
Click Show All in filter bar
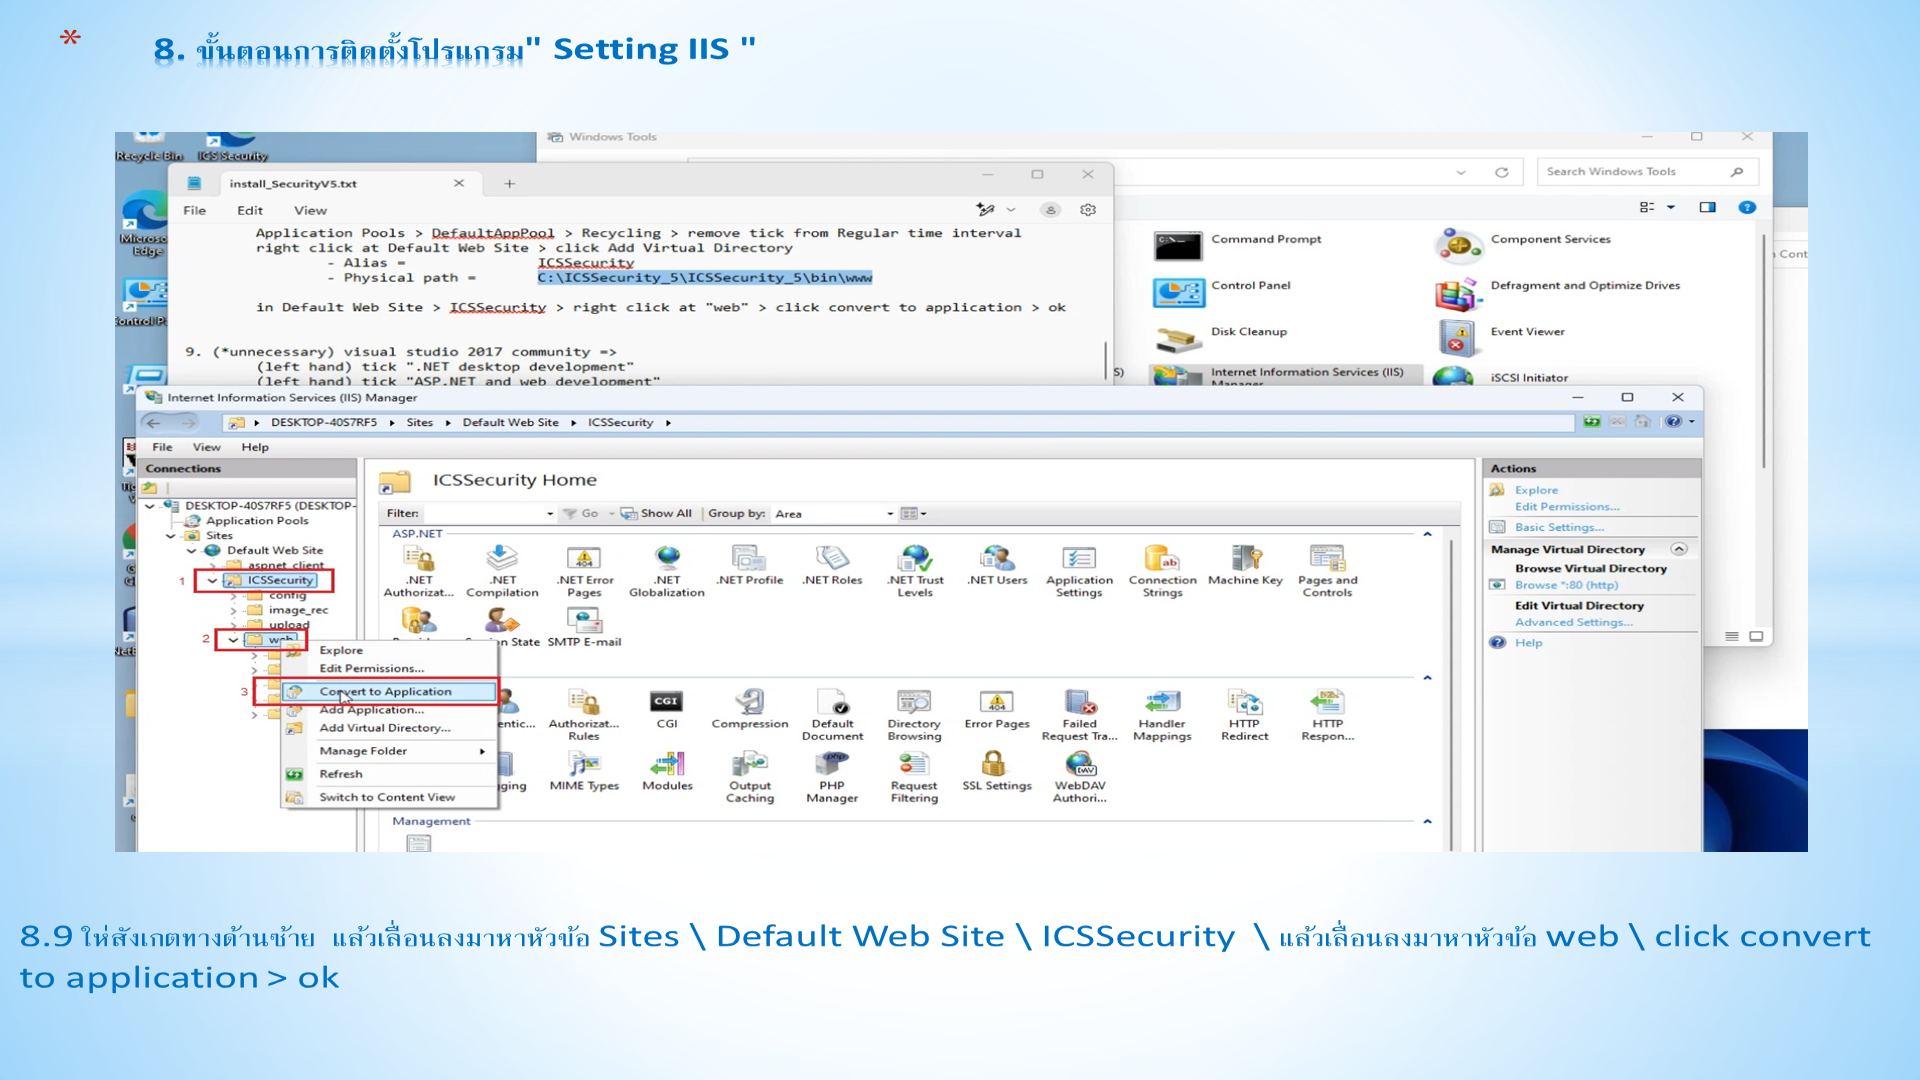click(657, 514)
